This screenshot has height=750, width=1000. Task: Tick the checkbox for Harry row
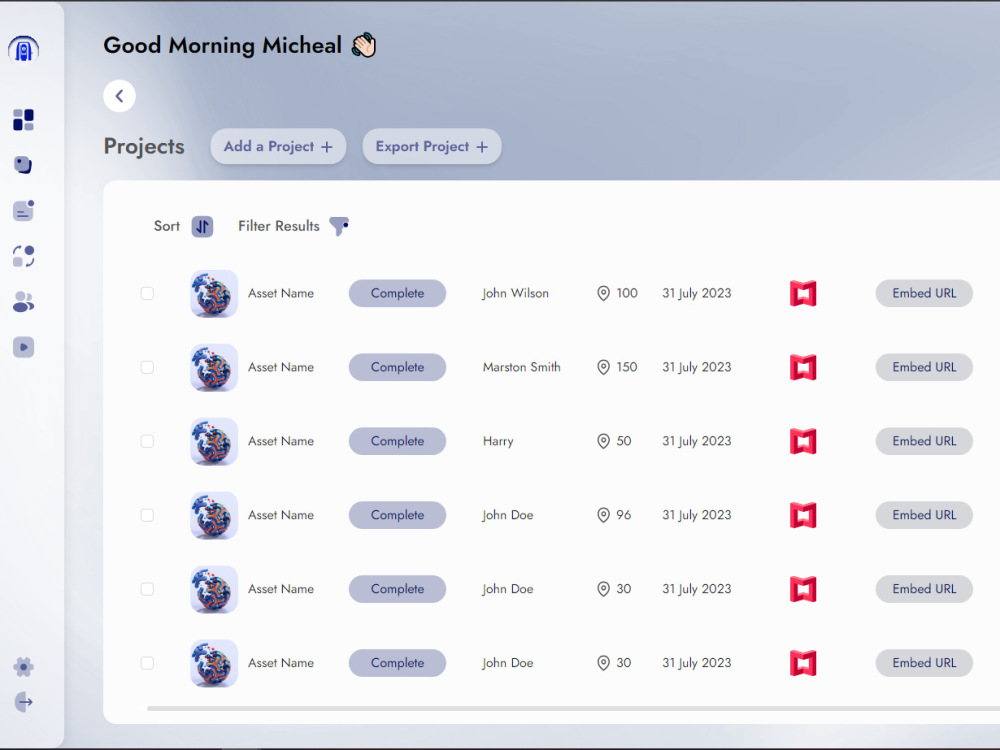pyautogui.click(x=147, y=441)
